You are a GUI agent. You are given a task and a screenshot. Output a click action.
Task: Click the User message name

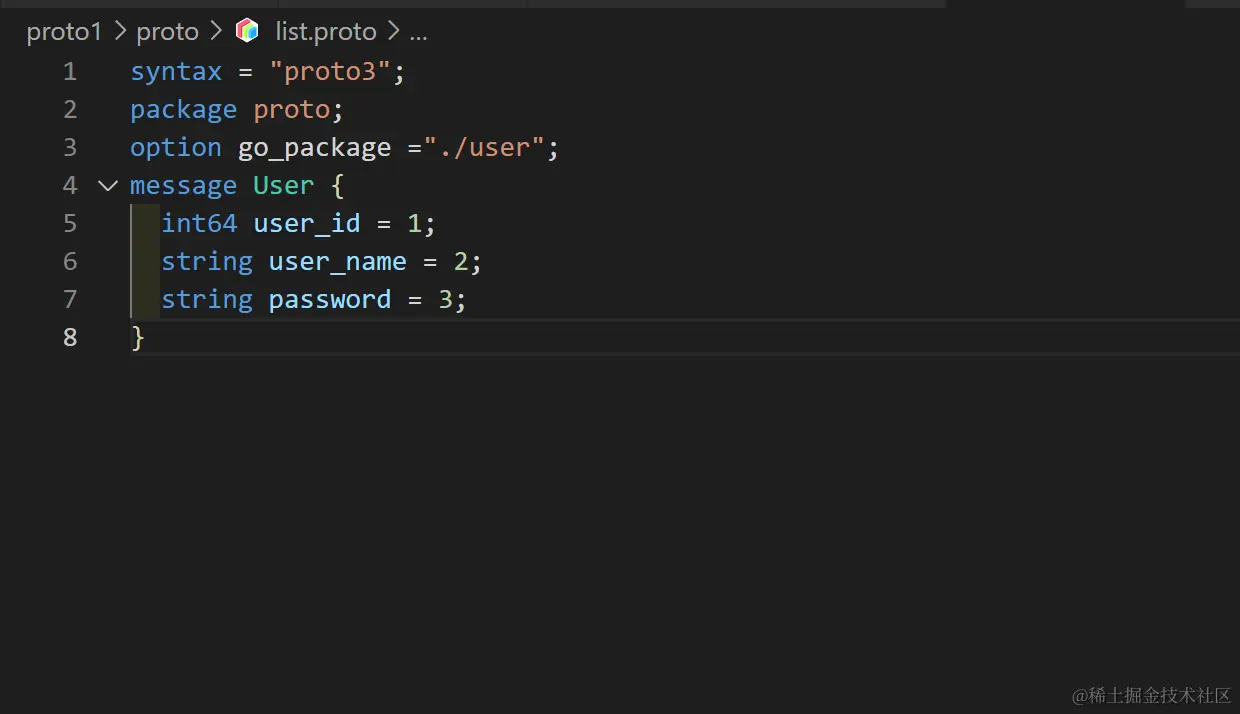pyautogui.click(x=284, y=185)
